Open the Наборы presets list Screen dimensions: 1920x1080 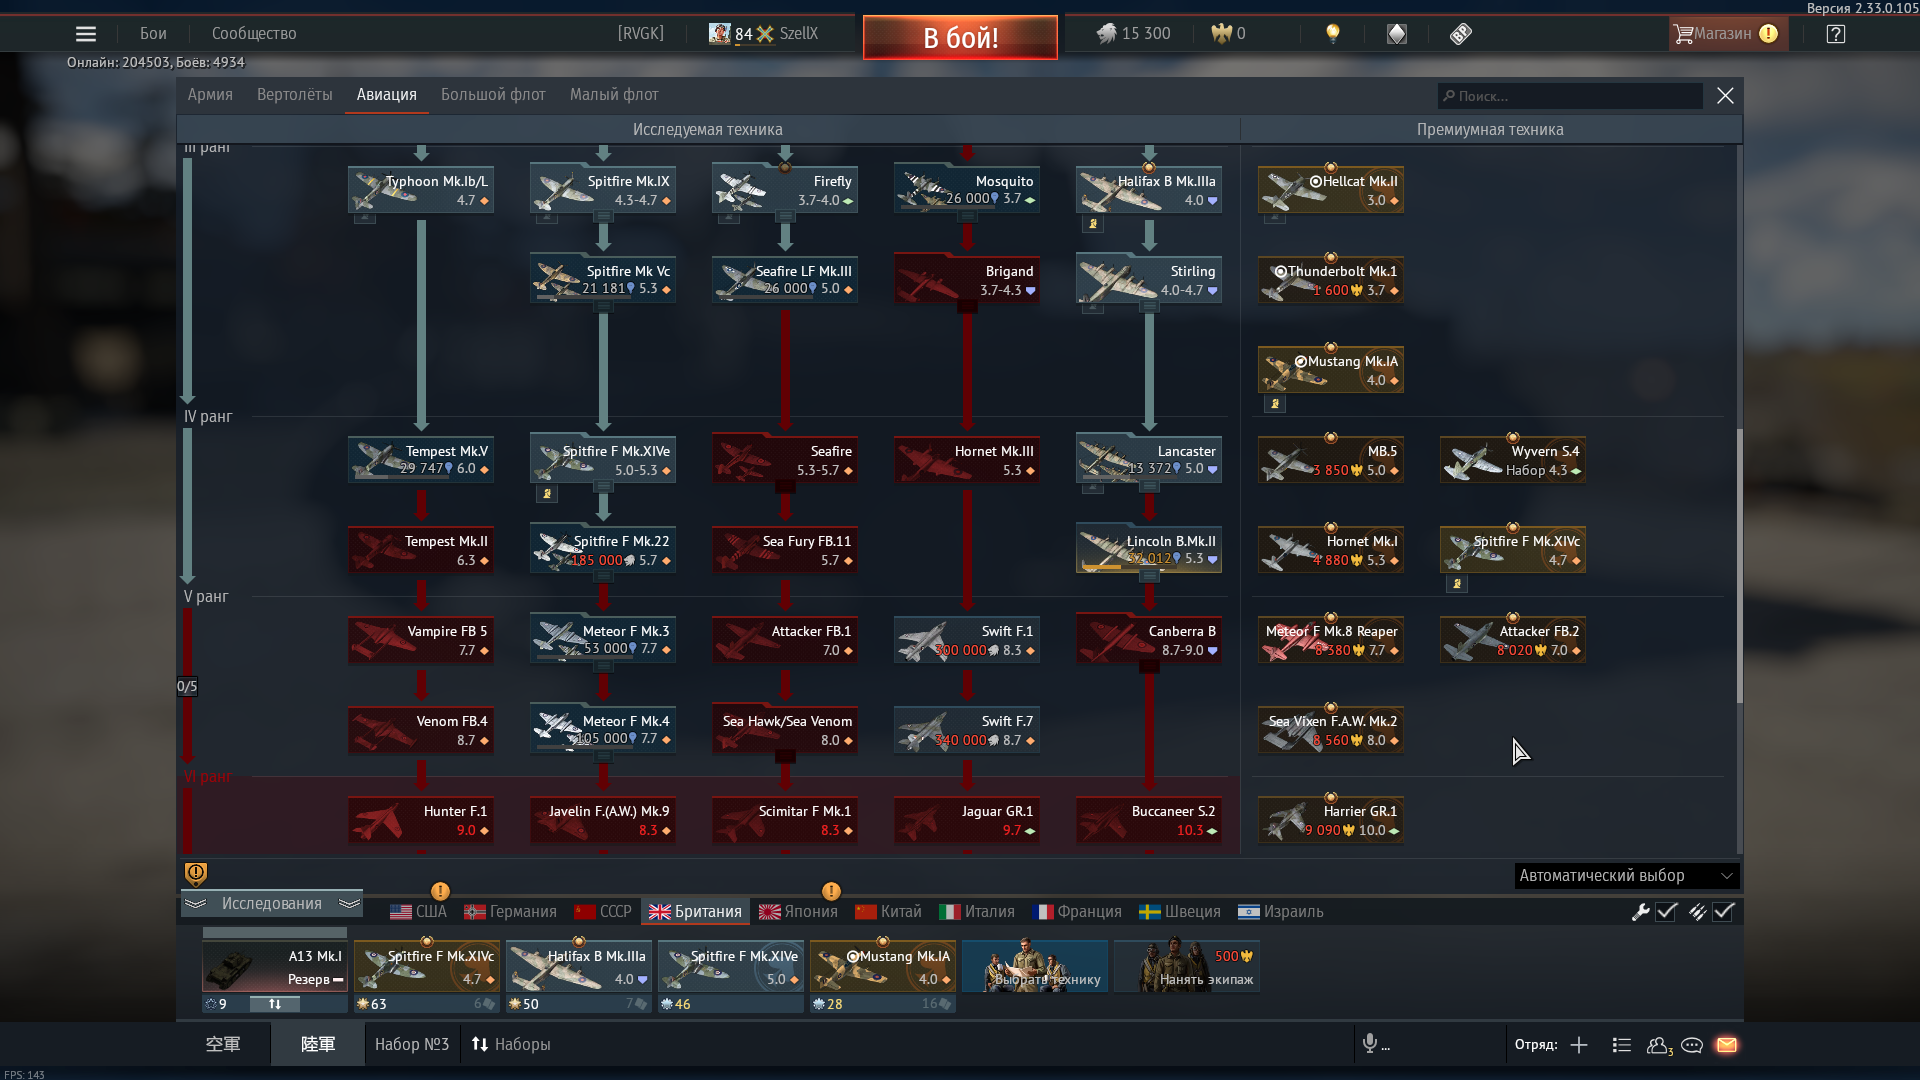pyautogui.click(x=511, y=1044)
